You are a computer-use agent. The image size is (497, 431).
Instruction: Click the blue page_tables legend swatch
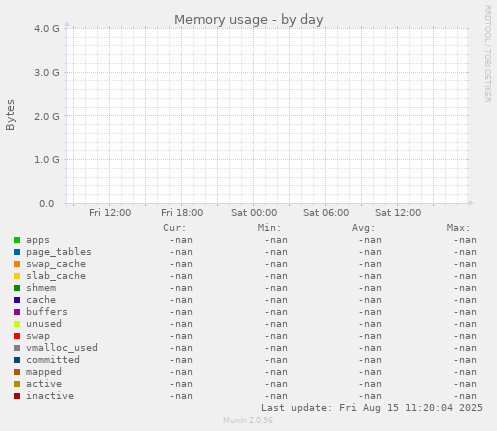pyautogui.click(x=17, y=252)
